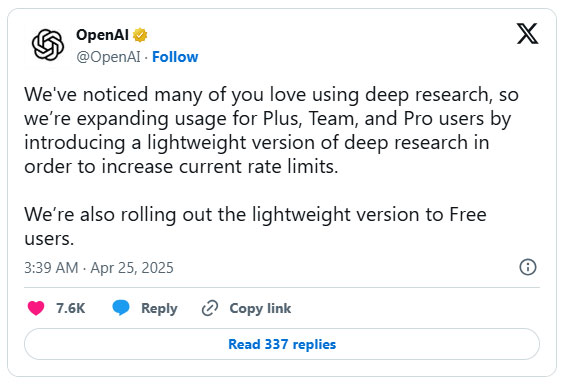Open the X logo link
Screen dimensions: 566x390
tap(527, 34)
